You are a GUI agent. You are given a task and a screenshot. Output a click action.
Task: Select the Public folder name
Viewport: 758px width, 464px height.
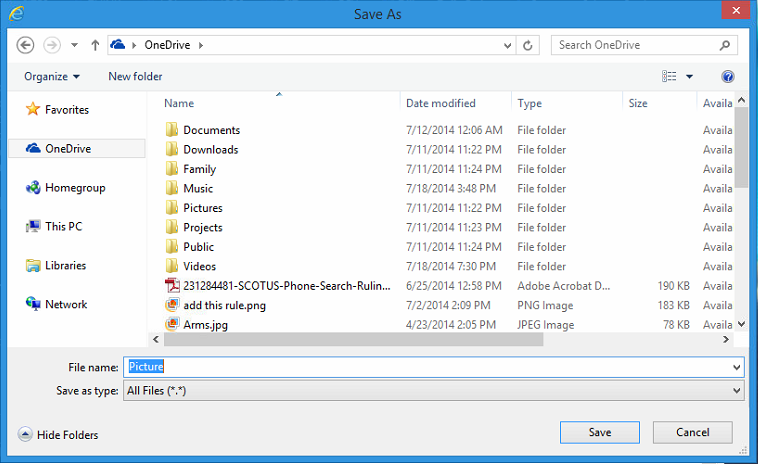point(198,247)
